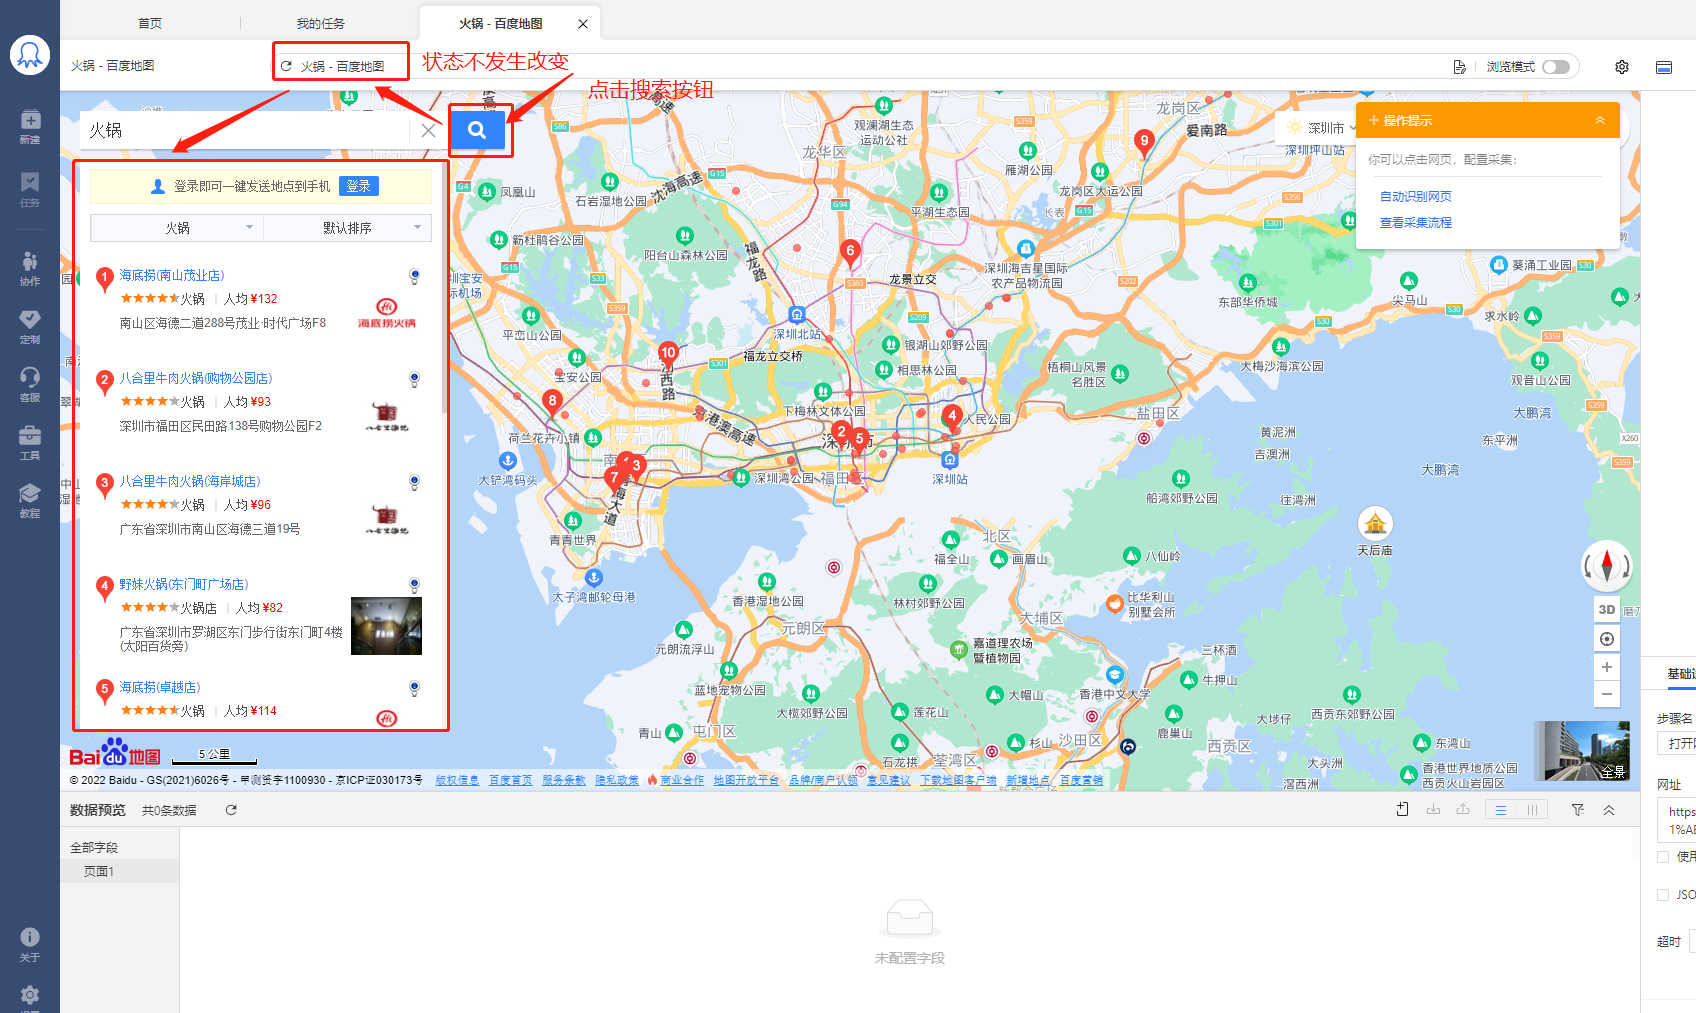Click the 野妹火锅 restaurant photo thumbnail
This screenshot has height=1013, width=1696.
[x=386, y=626]
